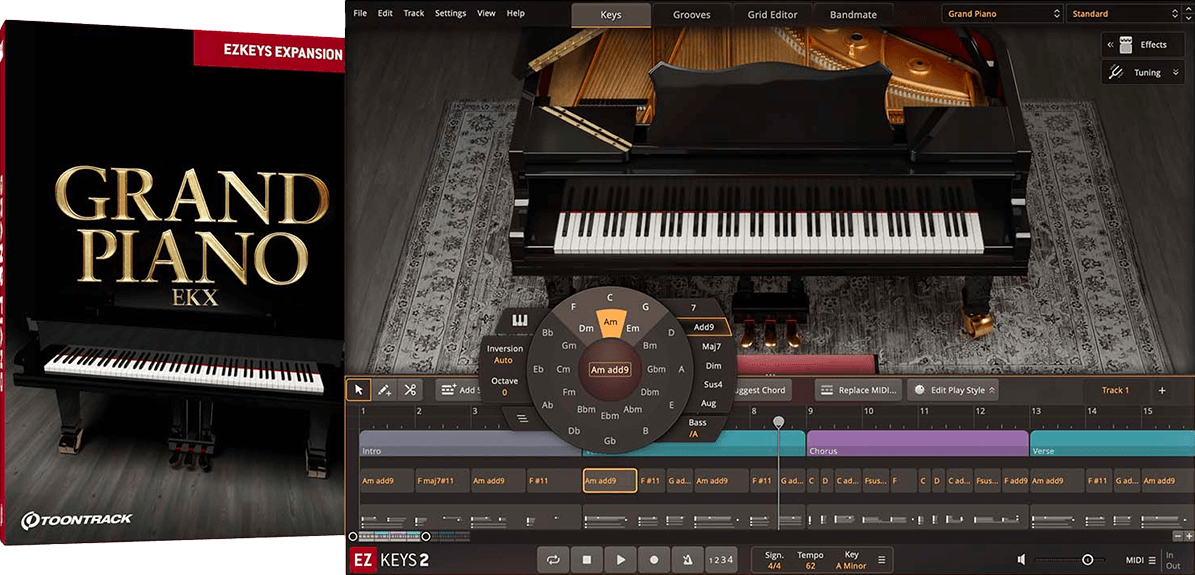Select the F add9 chord block

pyautogui.click(x=1016, y=481)
